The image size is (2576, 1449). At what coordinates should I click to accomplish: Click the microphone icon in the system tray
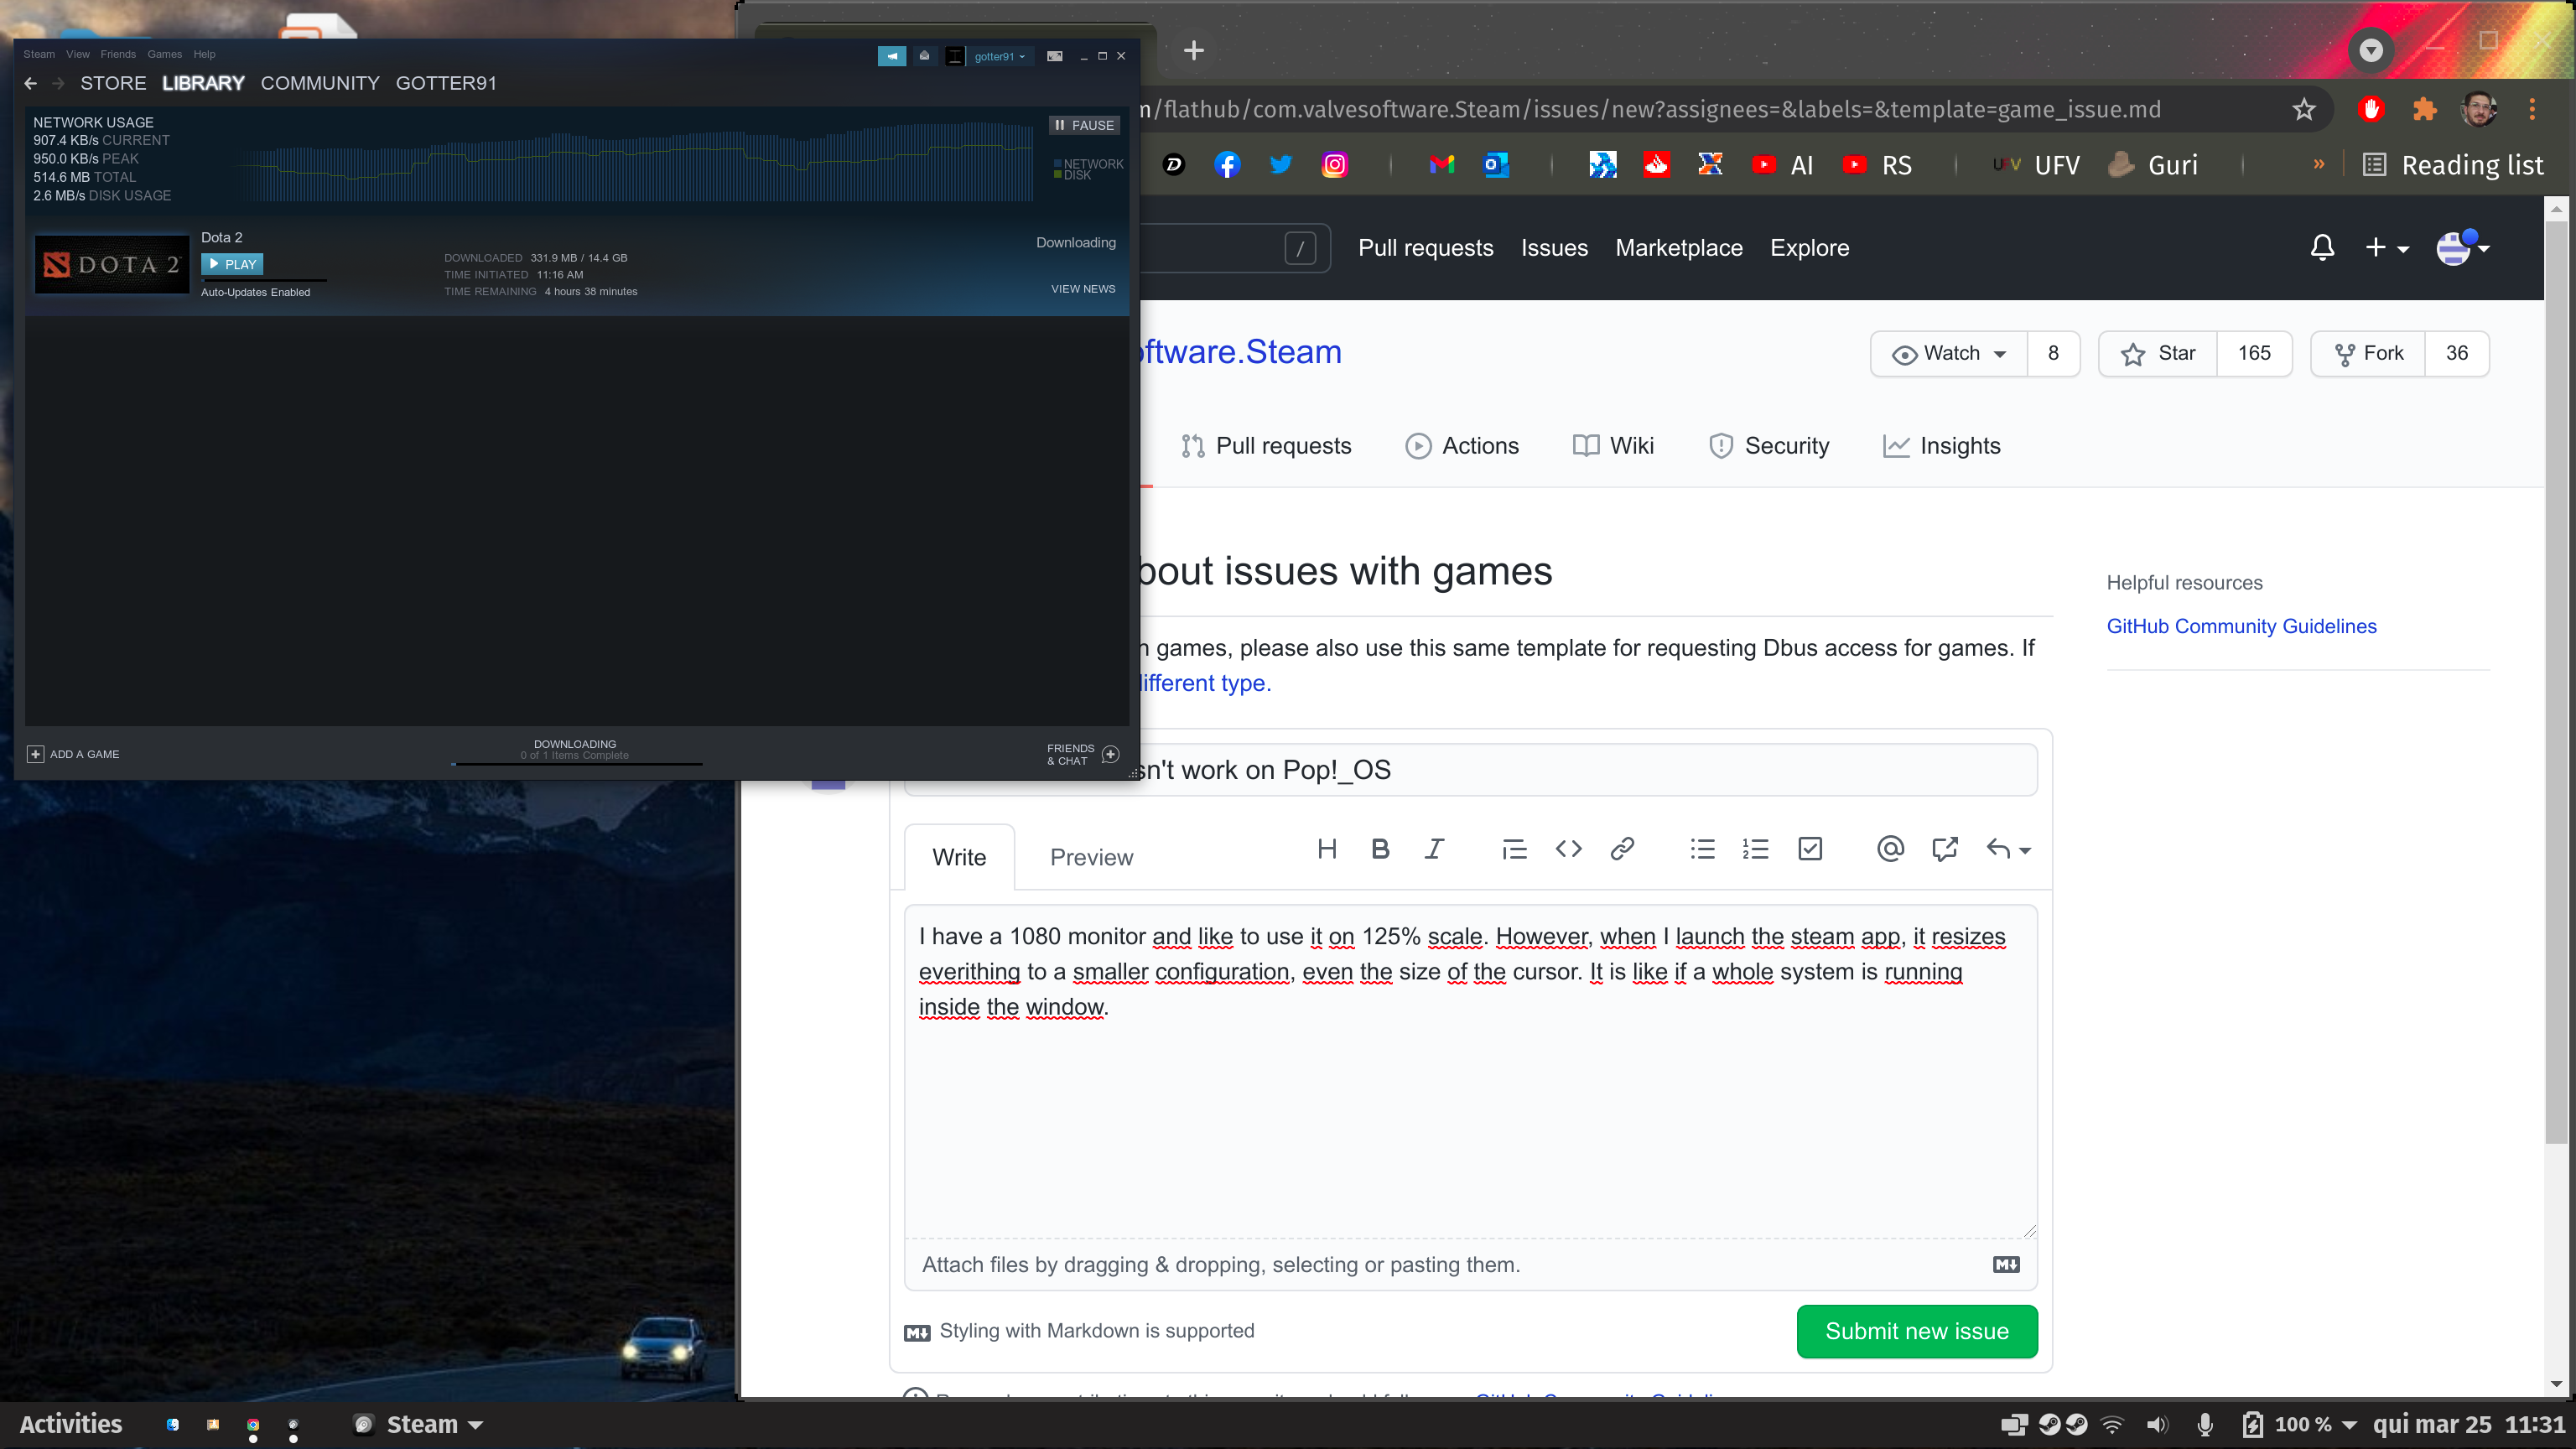(x=2204, y=1425)
